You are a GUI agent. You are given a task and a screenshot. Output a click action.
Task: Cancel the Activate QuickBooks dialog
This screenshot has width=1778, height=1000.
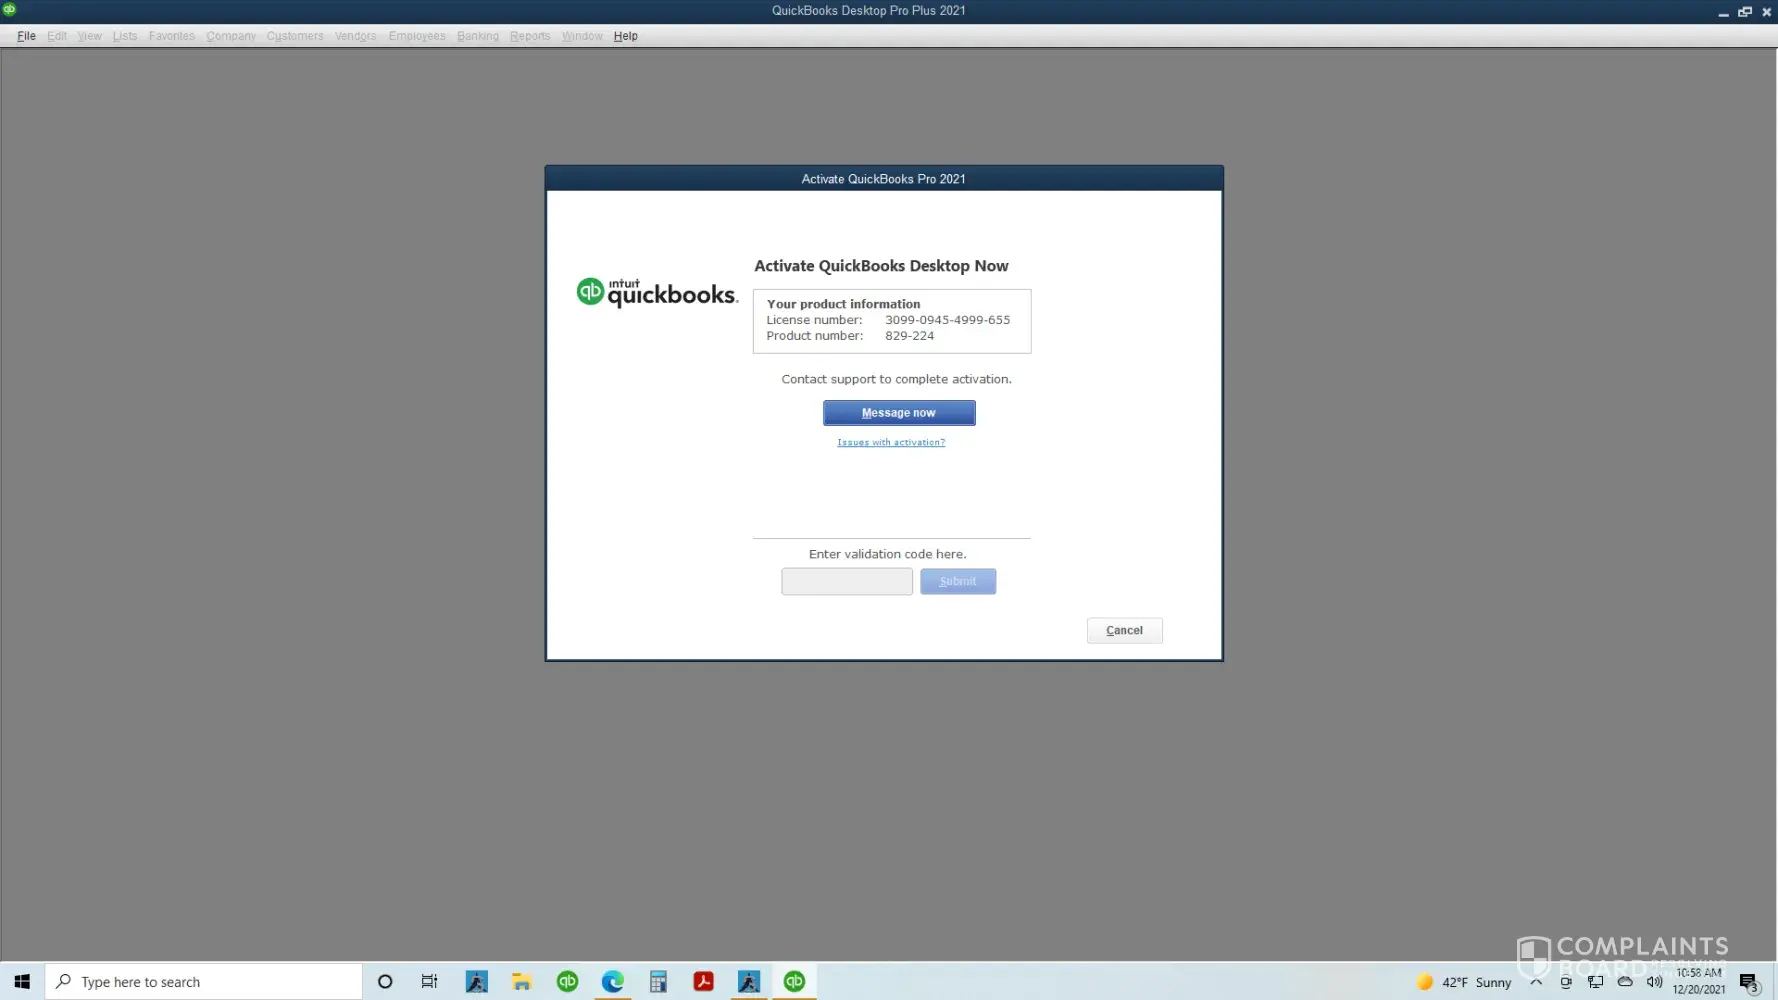(1124, 630)
